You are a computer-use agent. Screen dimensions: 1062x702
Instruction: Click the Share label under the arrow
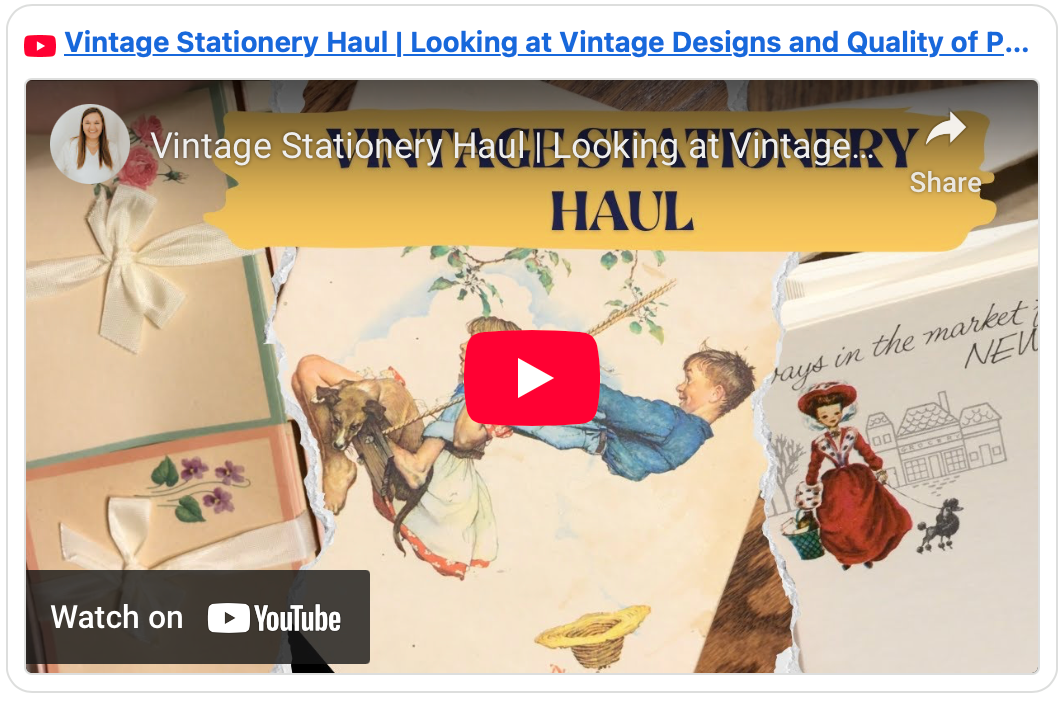[946, 182]
